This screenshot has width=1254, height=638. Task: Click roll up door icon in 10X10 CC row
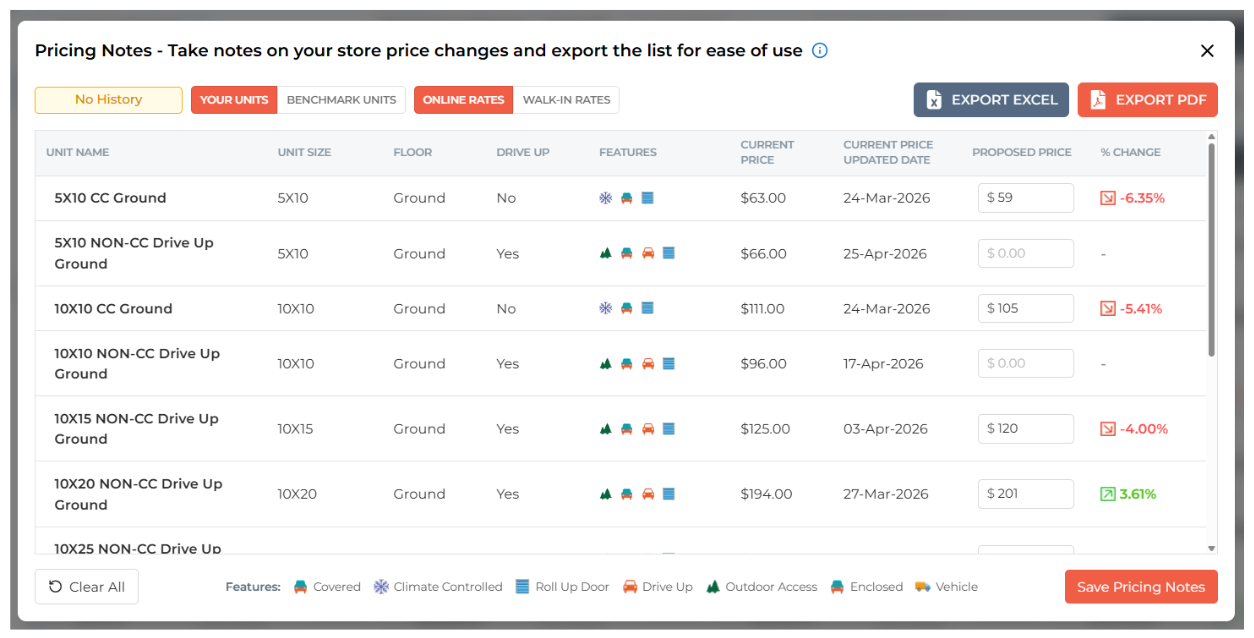coord(647,309)
